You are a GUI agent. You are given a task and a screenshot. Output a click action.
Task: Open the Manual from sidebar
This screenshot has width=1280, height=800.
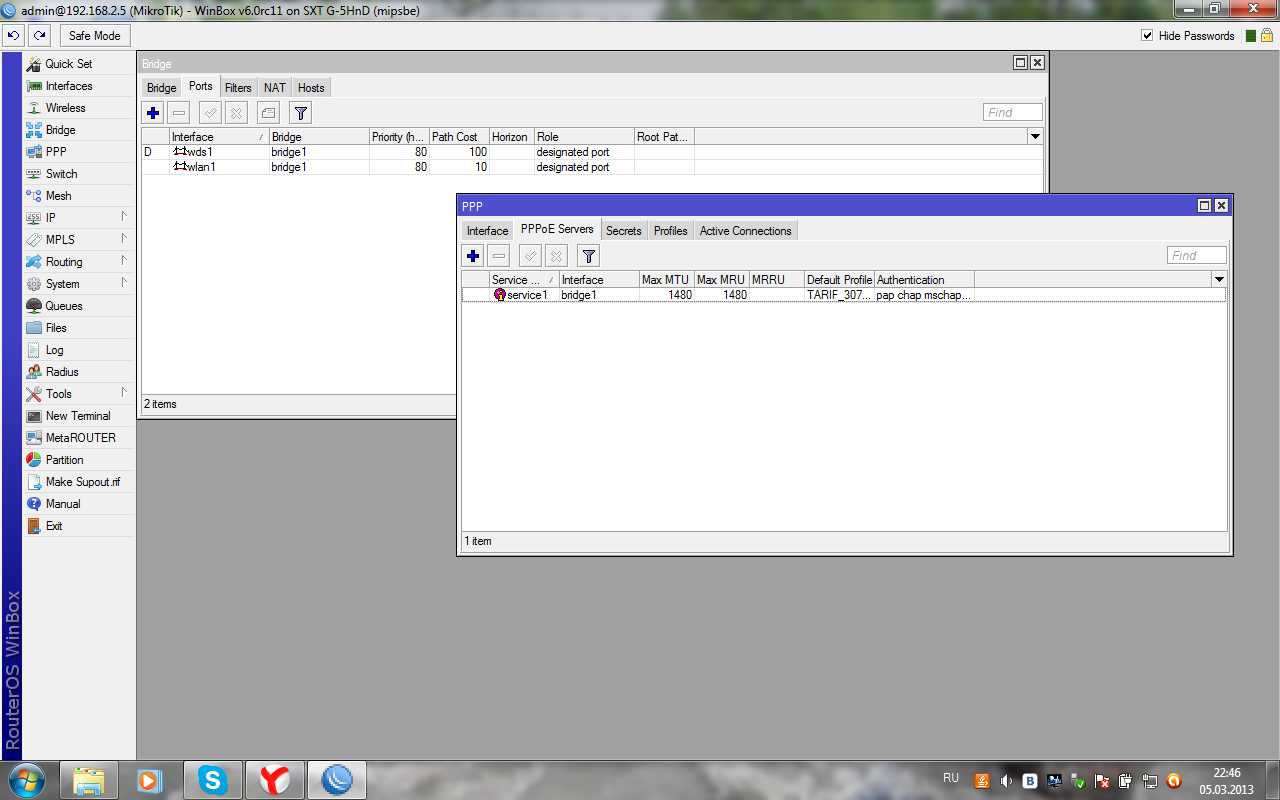(78, 504)
